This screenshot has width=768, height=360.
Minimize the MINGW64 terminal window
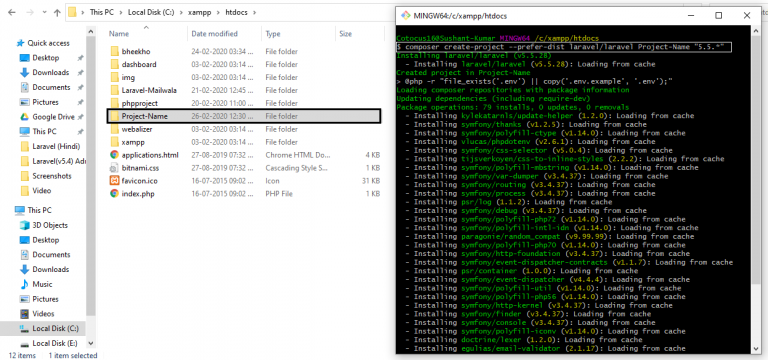click(x=691, y=15)
